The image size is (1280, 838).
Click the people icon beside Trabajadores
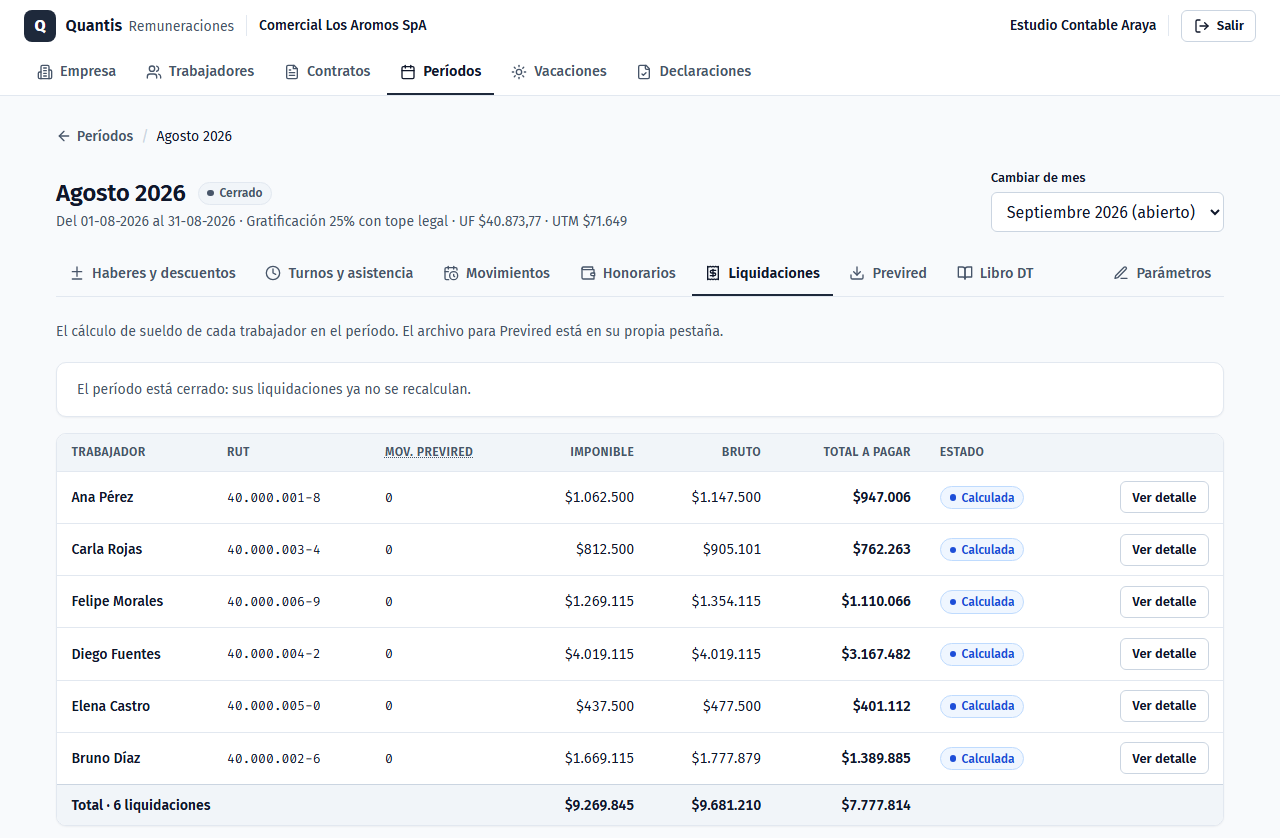153,72
